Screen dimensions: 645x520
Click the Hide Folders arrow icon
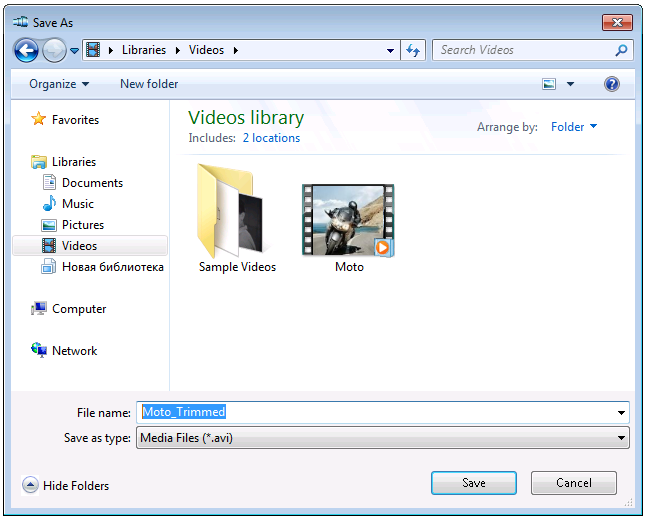click(30, 485)
